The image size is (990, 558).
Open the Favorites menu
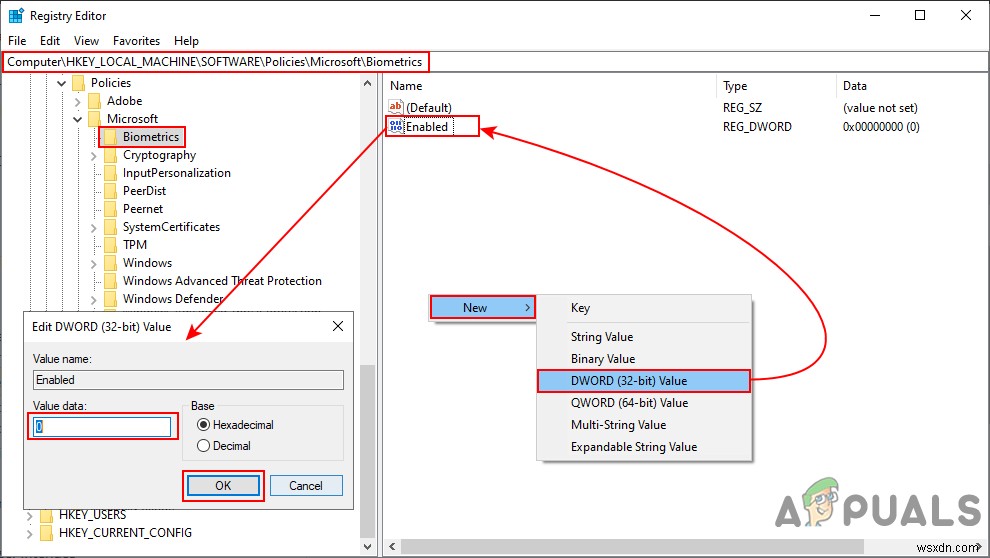(136, 40)
